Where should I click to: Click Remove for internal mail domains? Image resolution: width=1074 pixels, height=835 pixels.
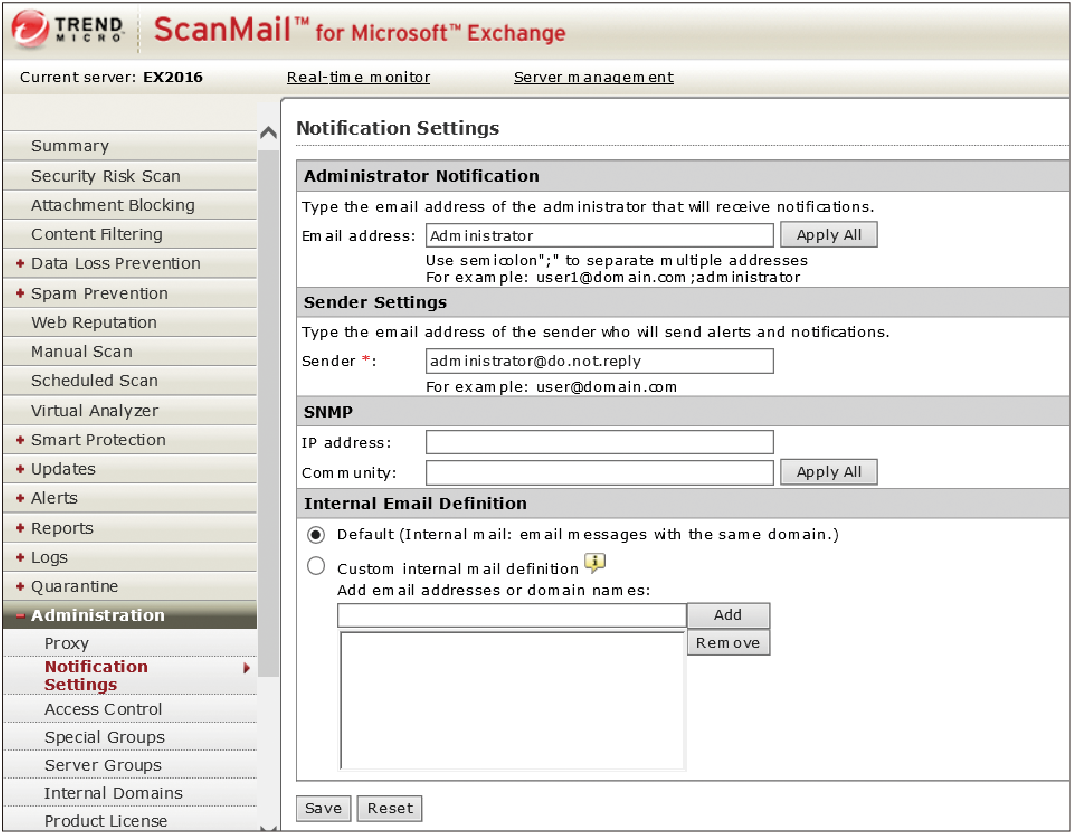pyautogui.click(x=728, y=643)
